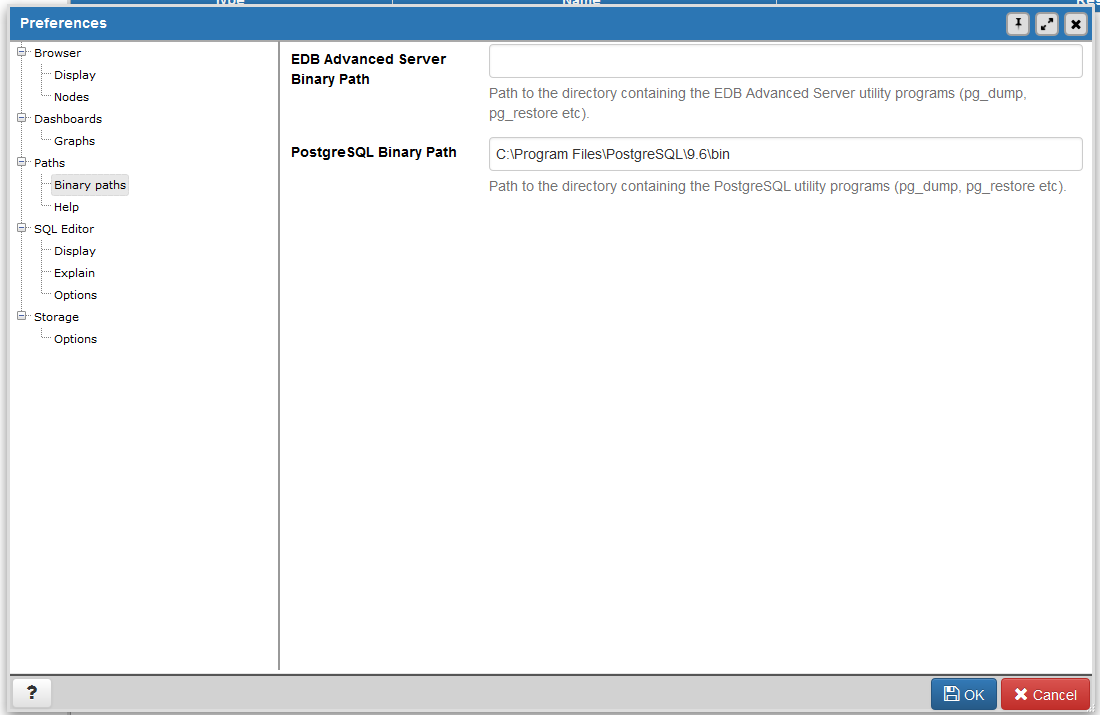Collapse the Storage tree node
This screenshot has width=1100, height=715.
pyautogui.click(x=22, y=316)
